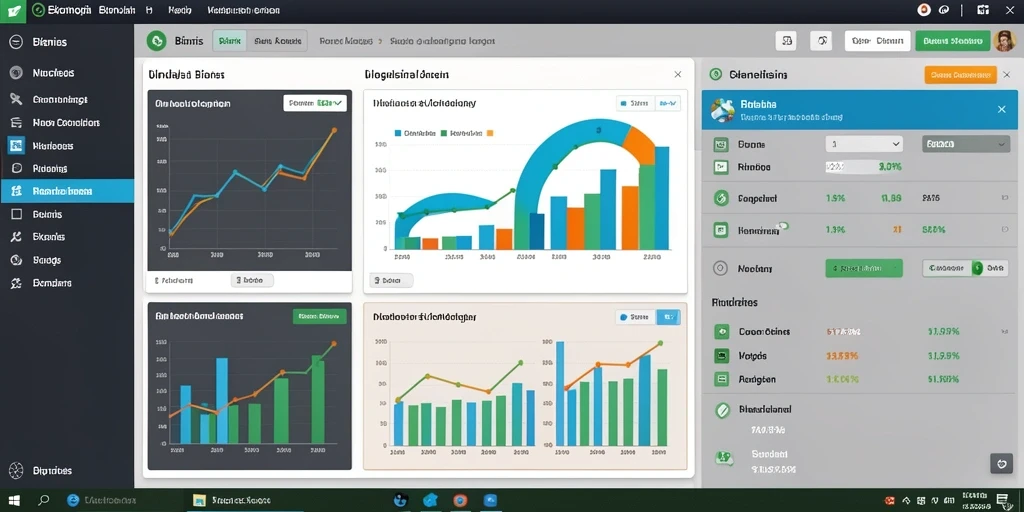
Task: Click the globe icon at the sidebar bottom
Action: click(17, 470)
